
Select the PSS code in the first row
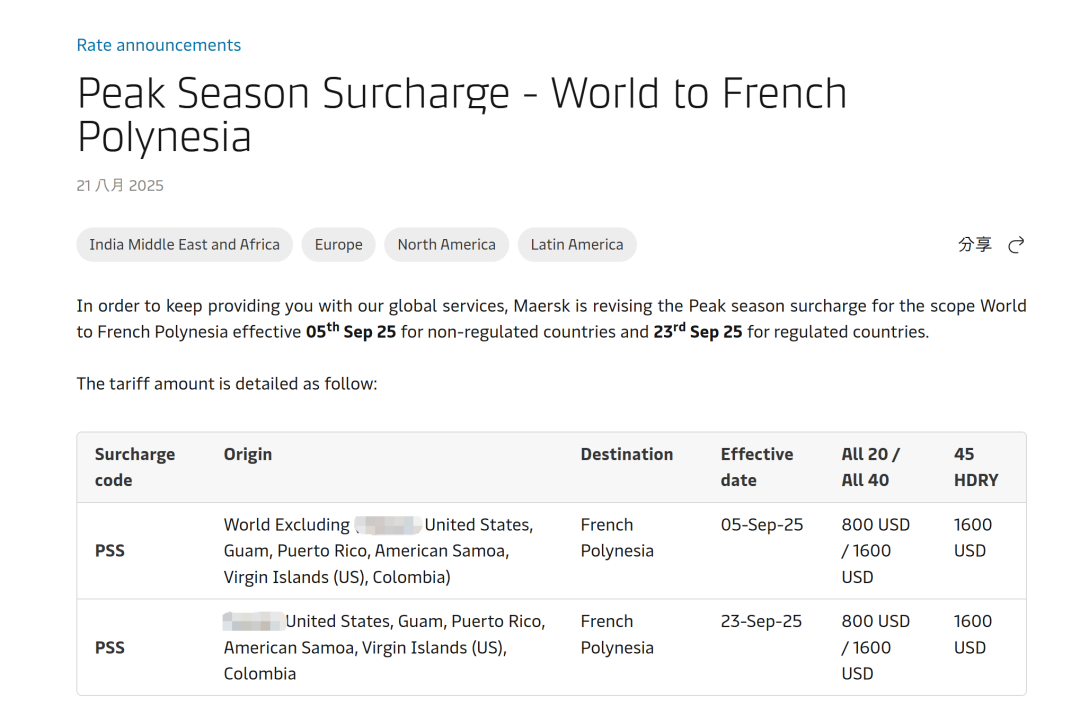coord(110,551)
